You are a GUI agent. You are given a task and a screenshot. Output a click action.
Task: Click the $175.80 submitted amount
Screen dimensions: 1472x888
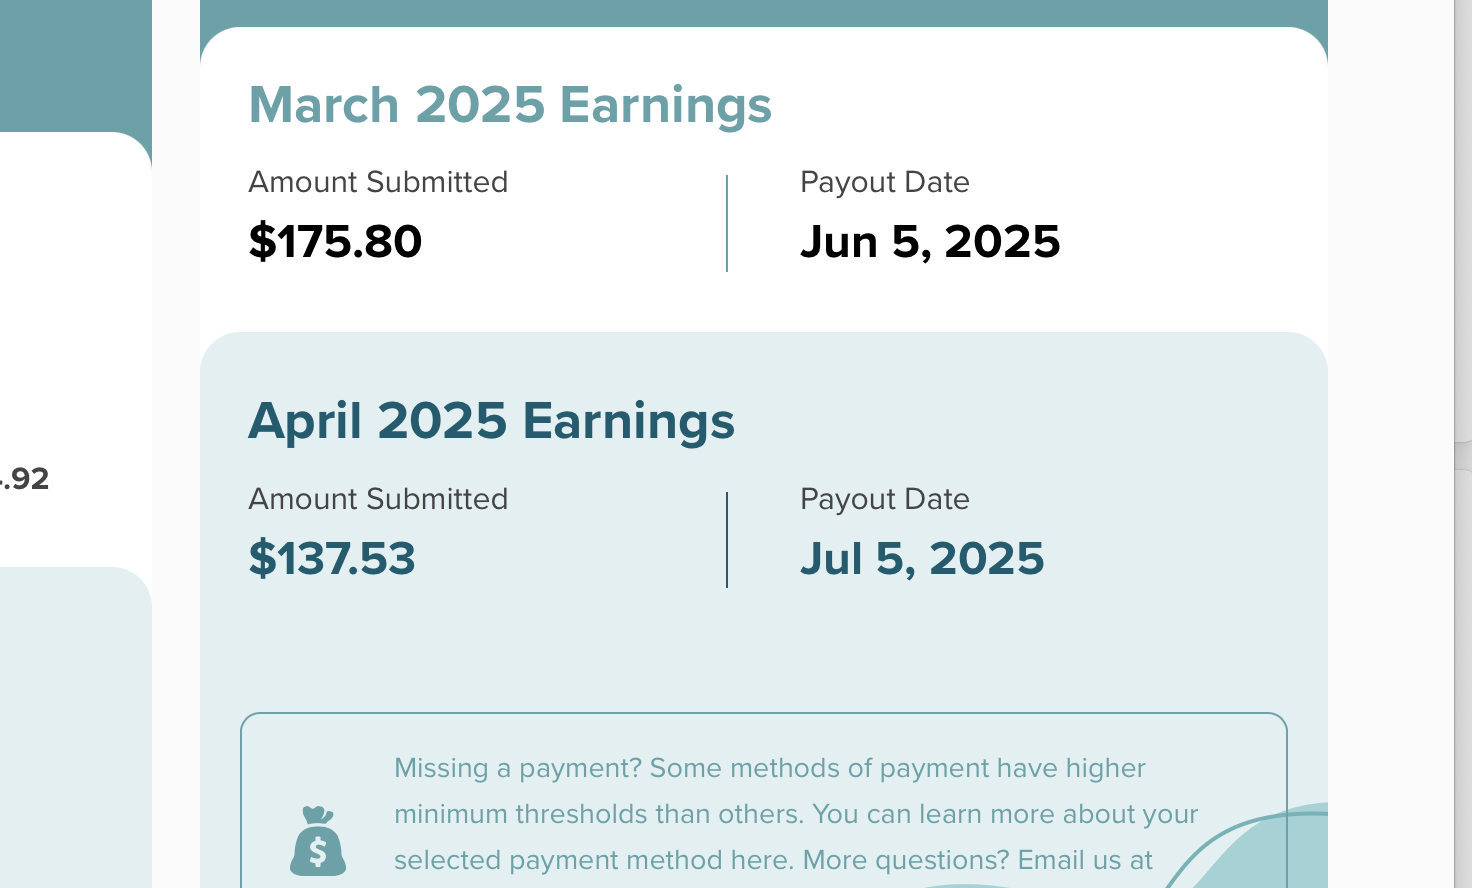point(335,242)
